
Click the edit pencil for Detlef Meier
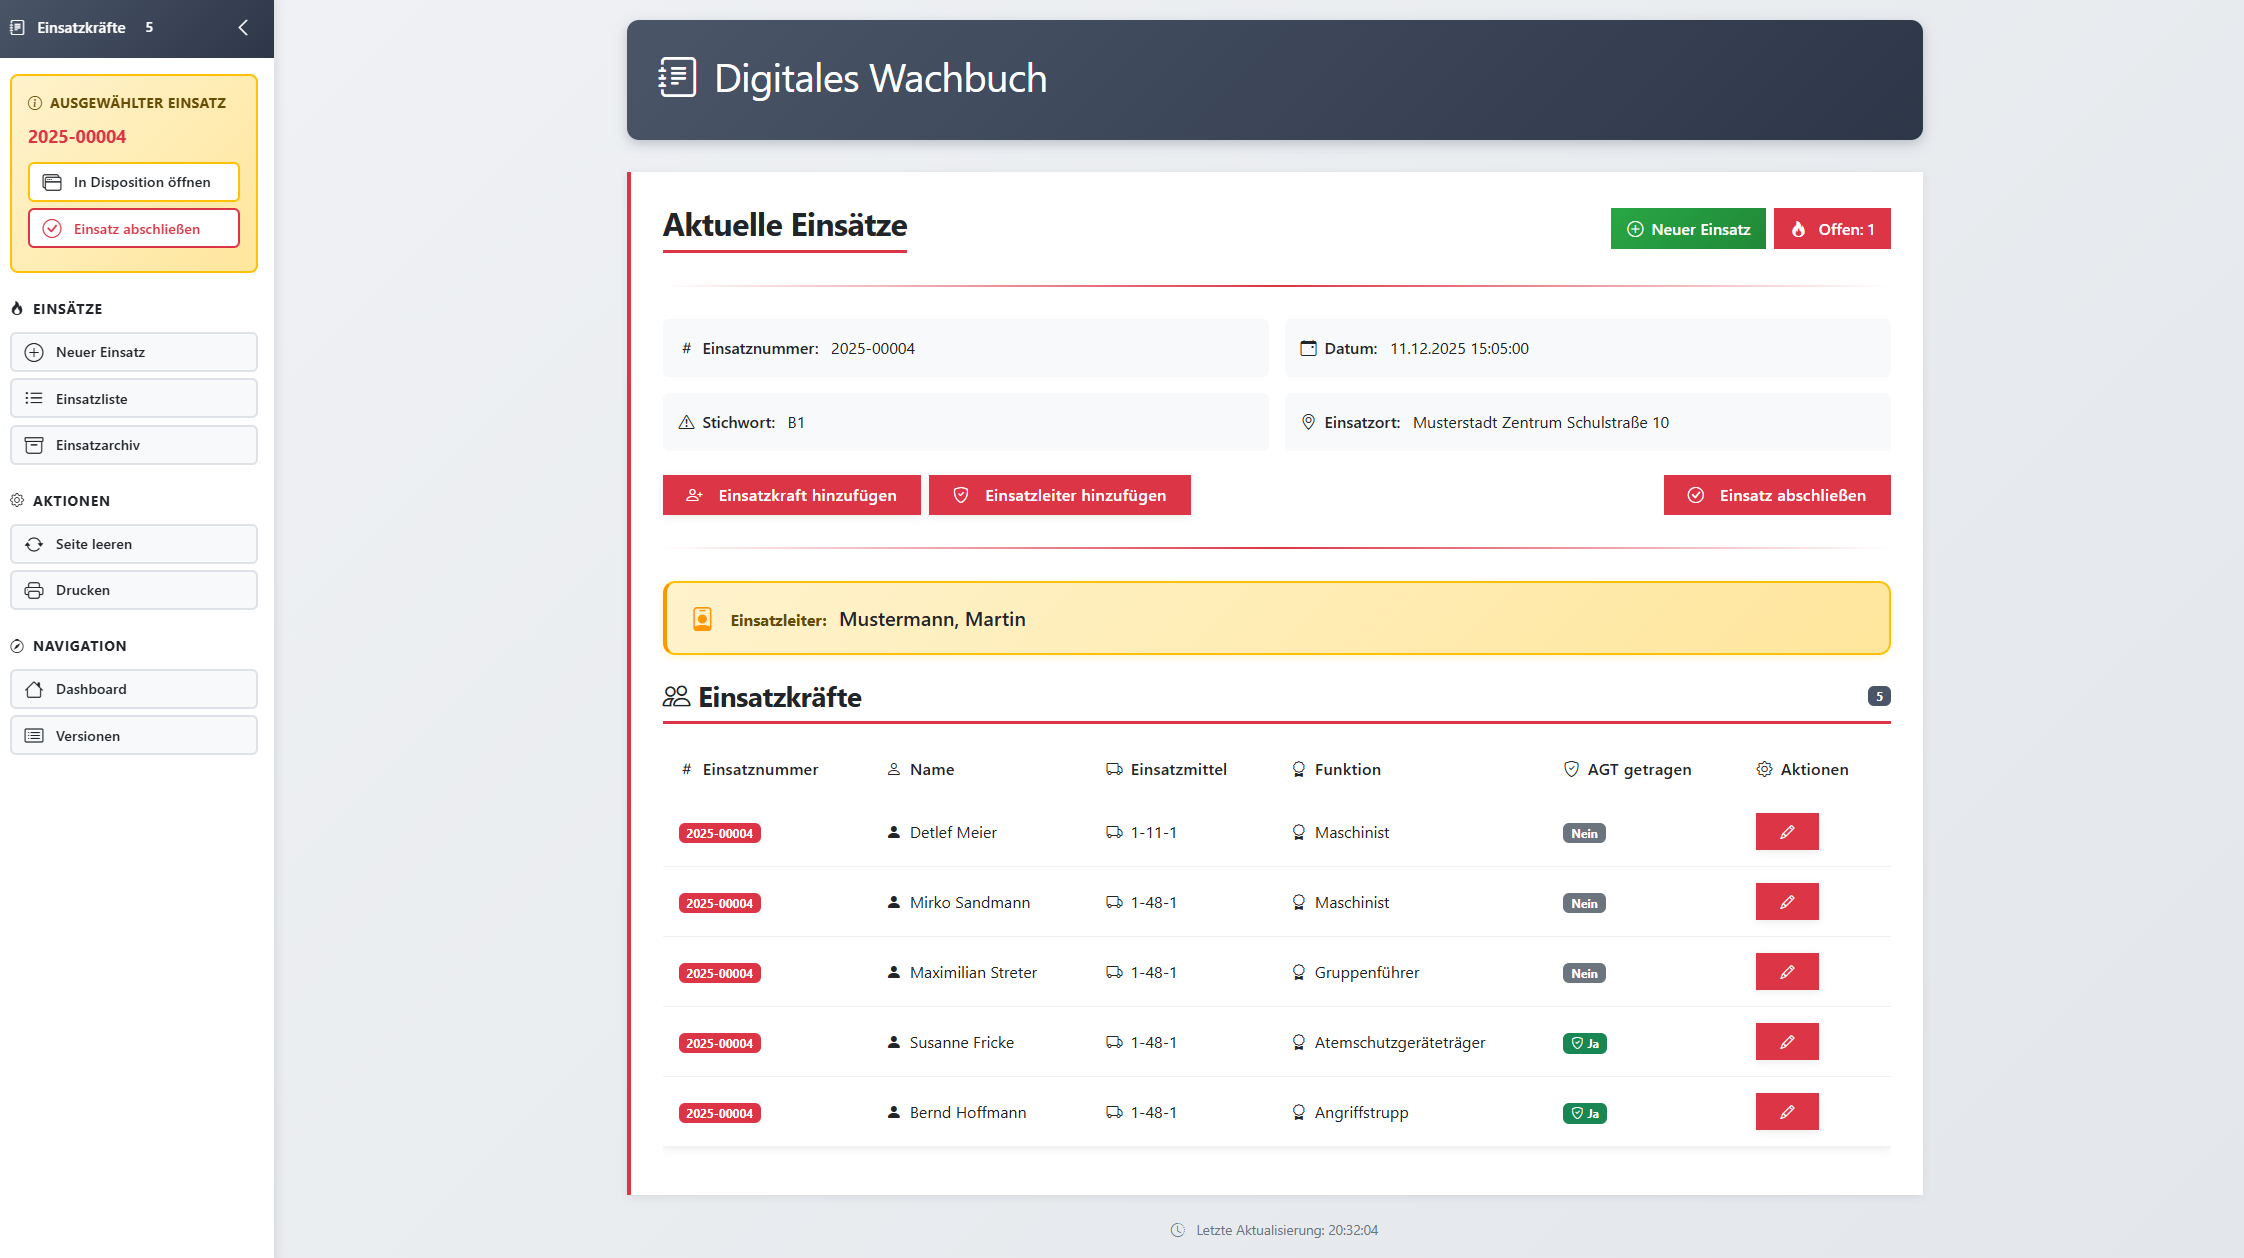pyautogui.click(x=1787, y=831)
